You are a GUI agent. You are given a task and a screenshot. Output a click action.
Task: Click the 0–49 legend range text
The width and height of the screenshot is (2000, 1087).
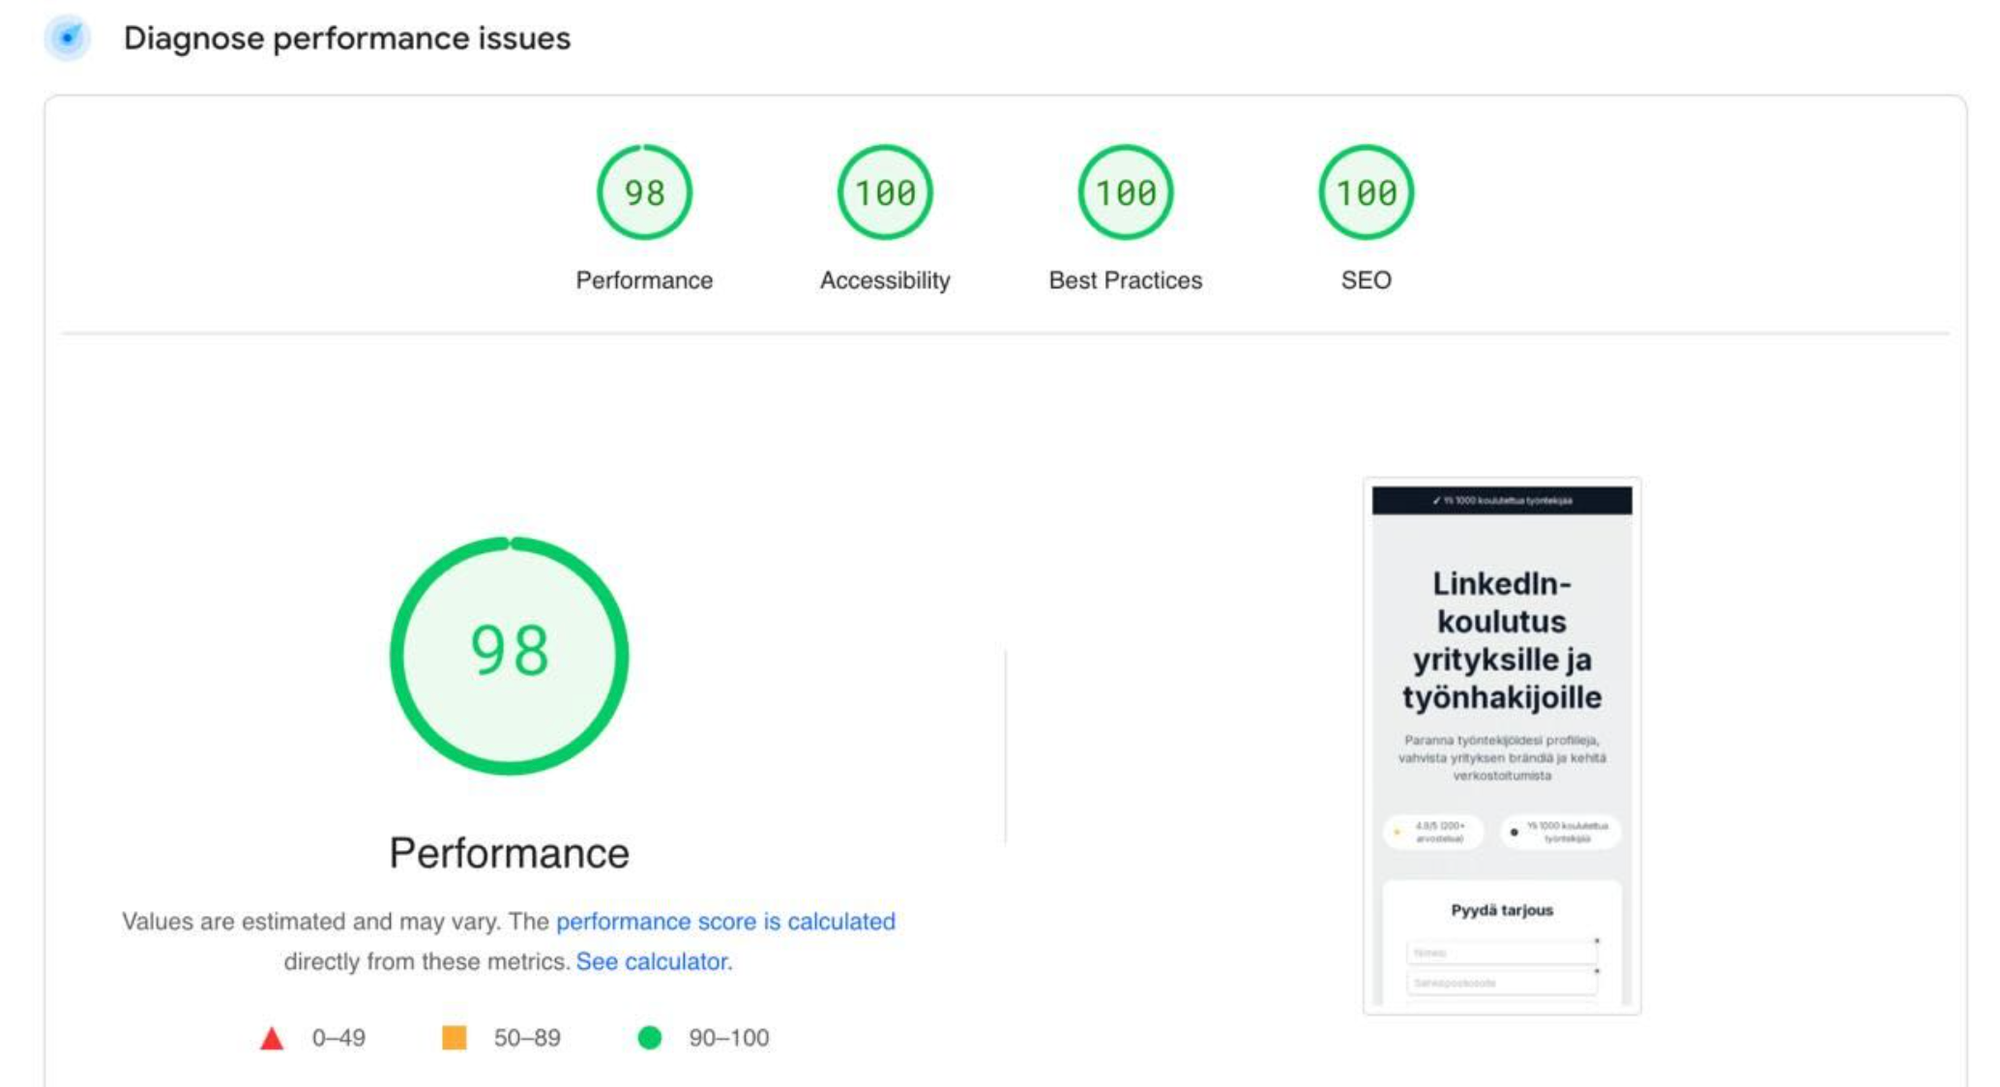pos(338,1038)
